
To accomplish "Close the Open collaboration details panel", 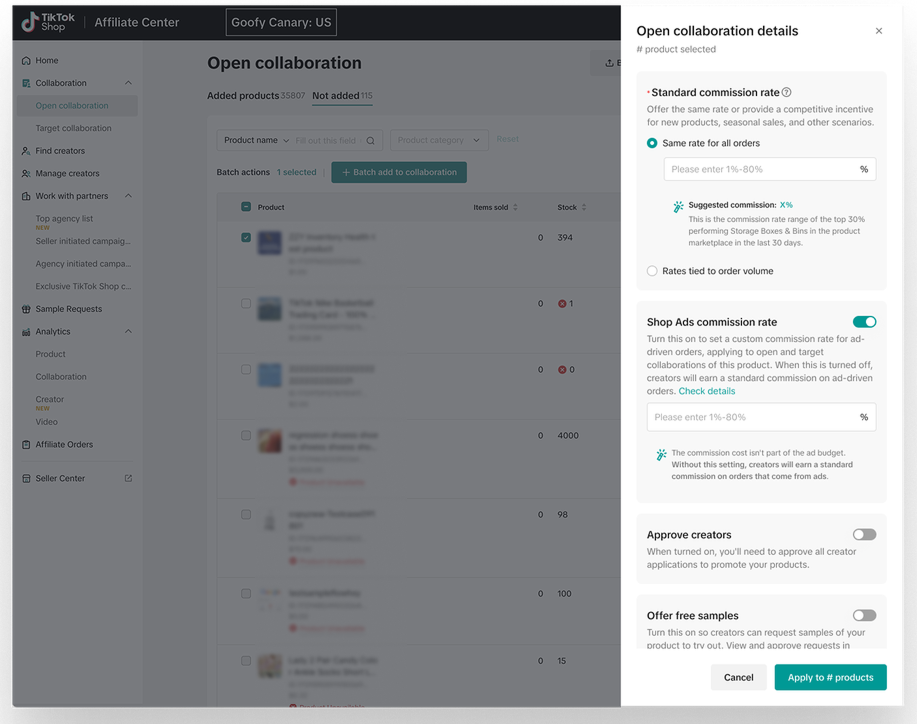I will coord(879,31).
